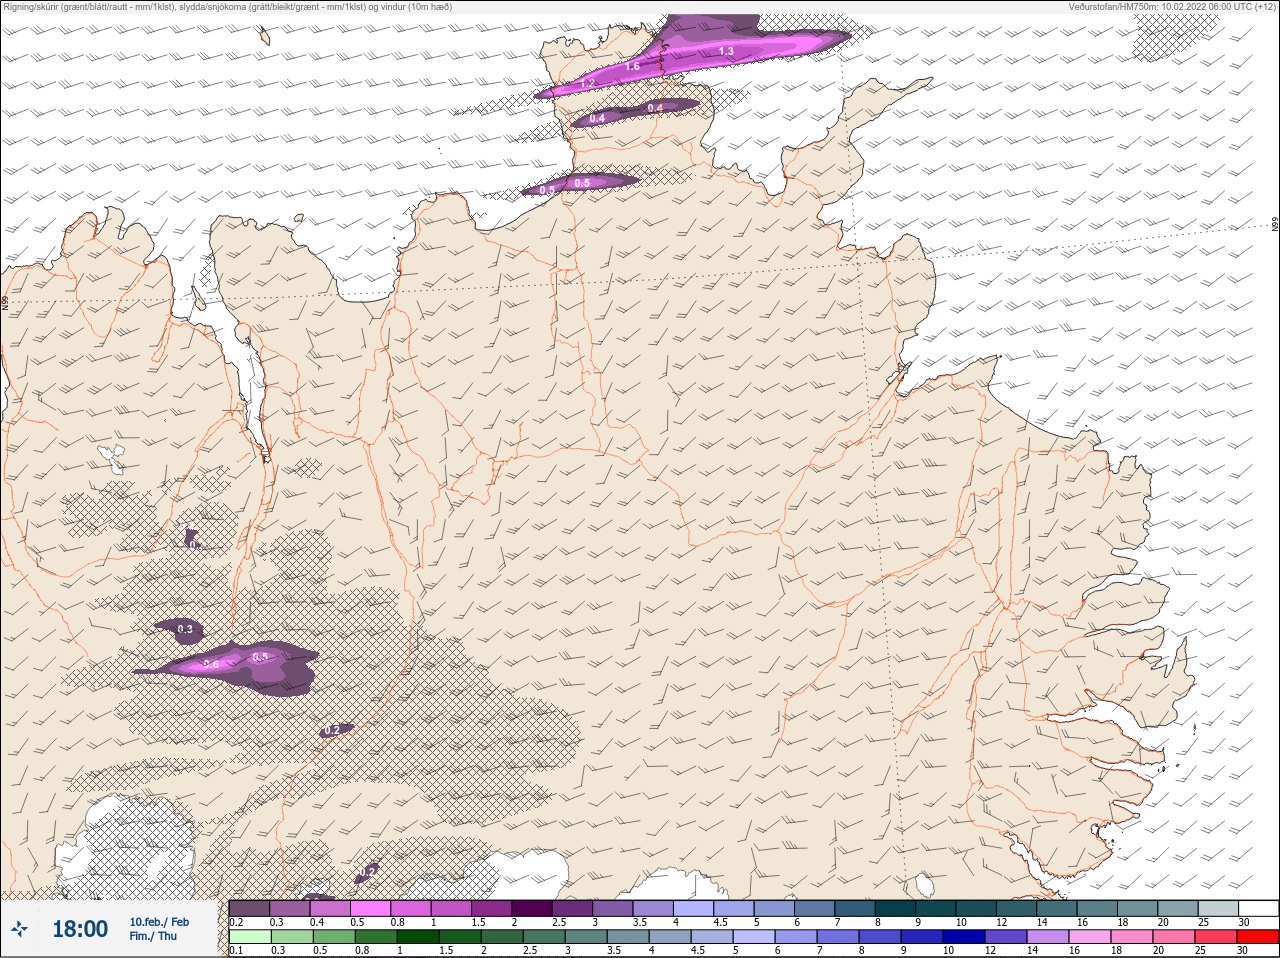Viewport: 1280px width, 958px height.
Task: Select upper legend swatch between 0.5 and 0.8
Action: coord(370,909)
